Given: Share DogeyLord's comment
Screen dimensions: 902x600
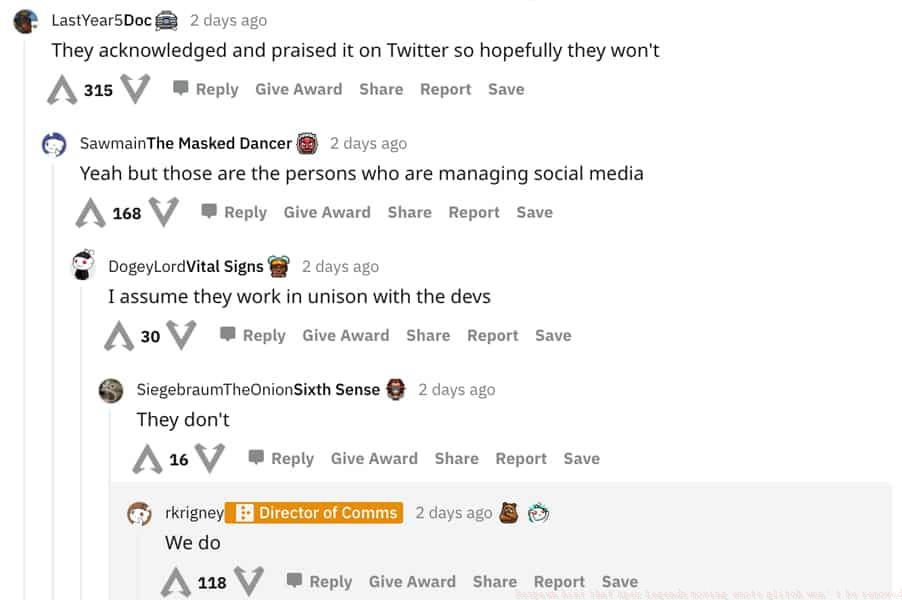Looking at the screenshot, I should pos(428,336).
